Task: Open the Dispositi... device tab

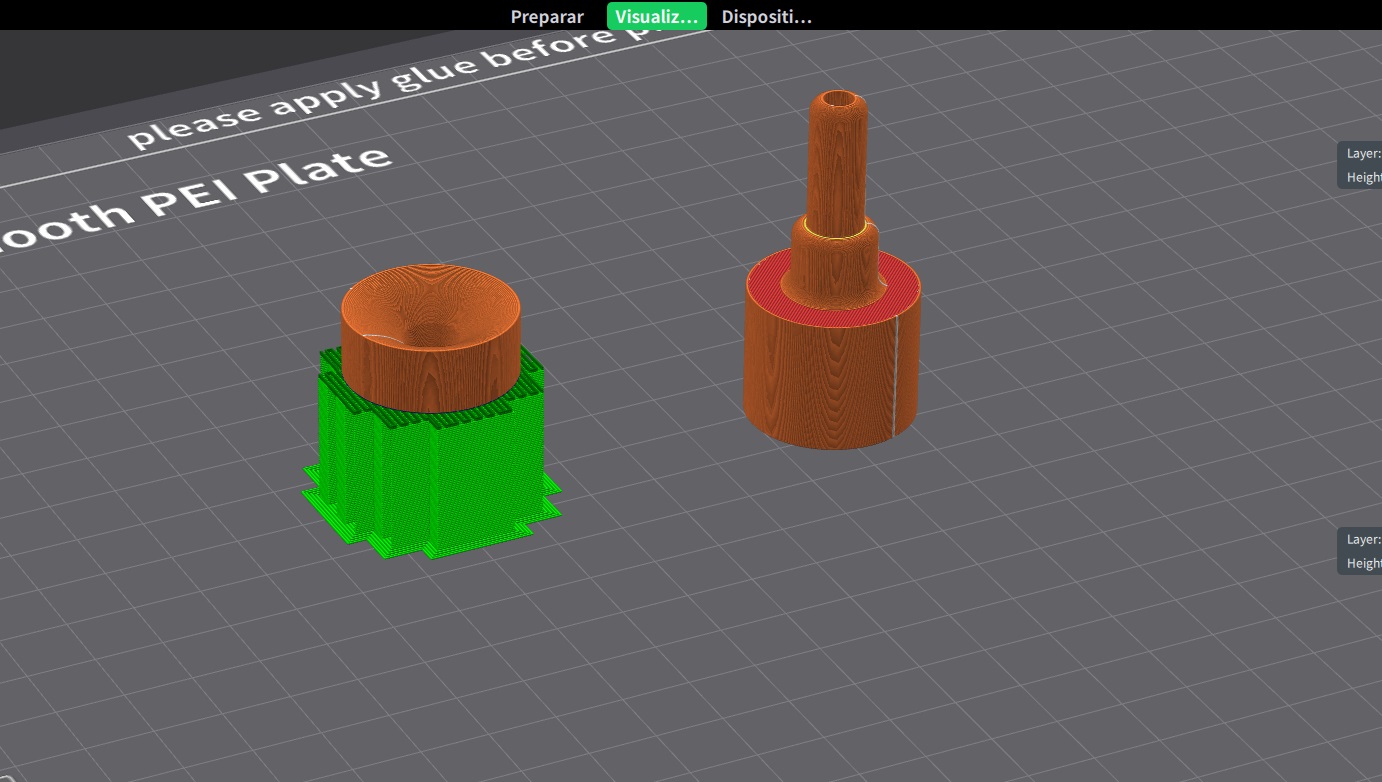Action: tap(766, 16)
